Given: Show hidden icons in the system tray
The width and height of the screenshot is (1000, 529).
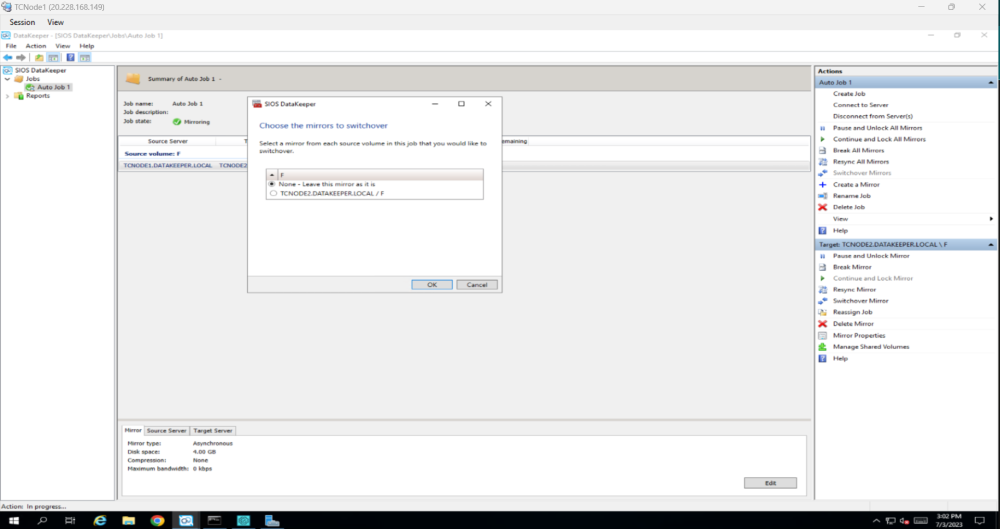Looking at the screenshot, I should pyautogui.click(x=876, y=521).
